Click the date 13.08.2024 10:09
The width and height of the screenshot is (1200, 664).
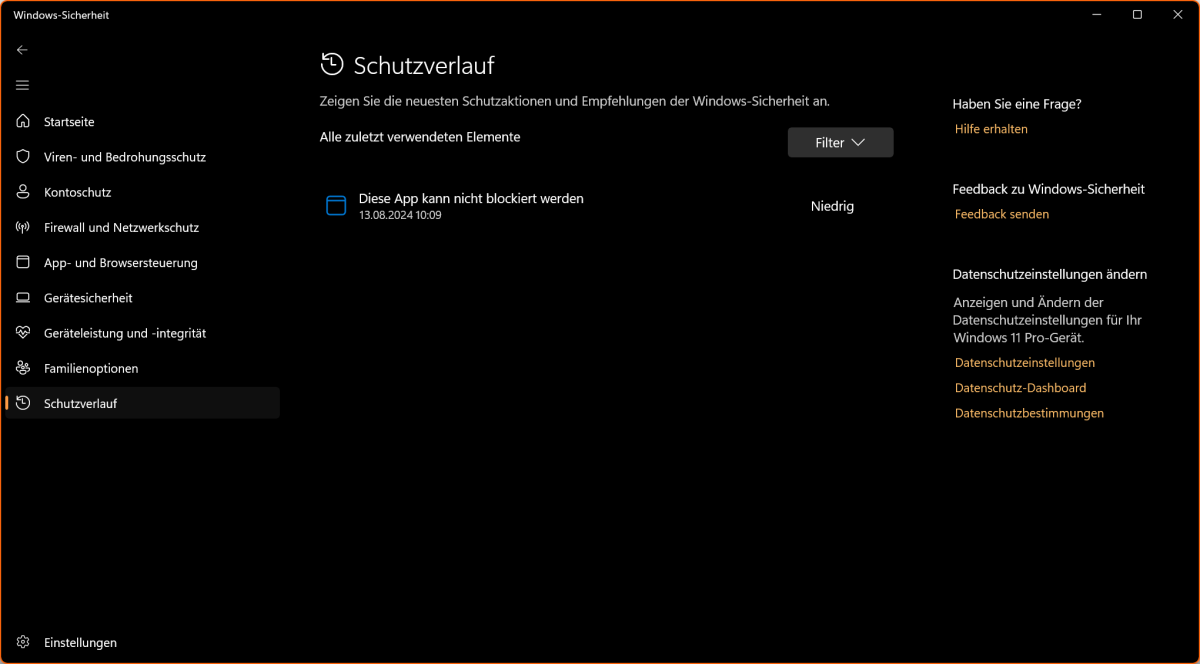pyautogui.click(x=400, y=215)
